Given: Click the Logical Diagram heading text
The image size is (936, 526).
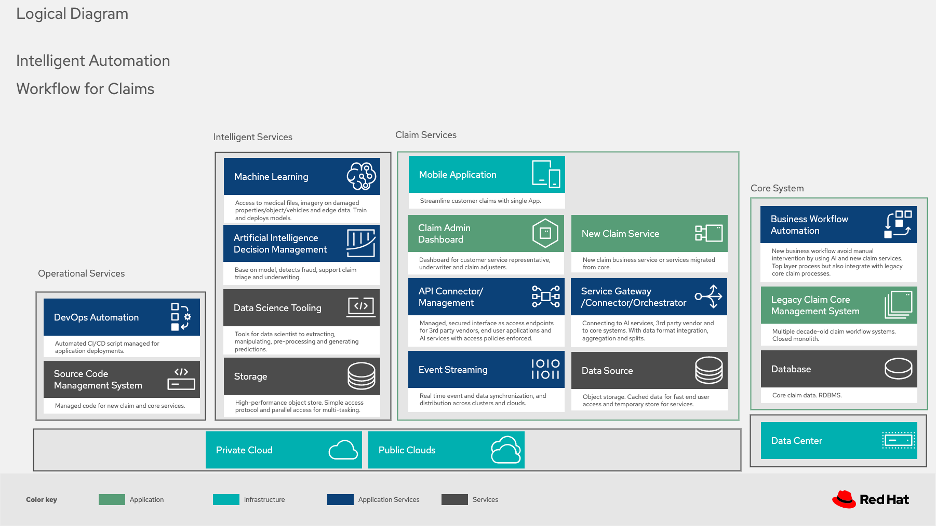Looking at the screenshot, I should point(72,14).
